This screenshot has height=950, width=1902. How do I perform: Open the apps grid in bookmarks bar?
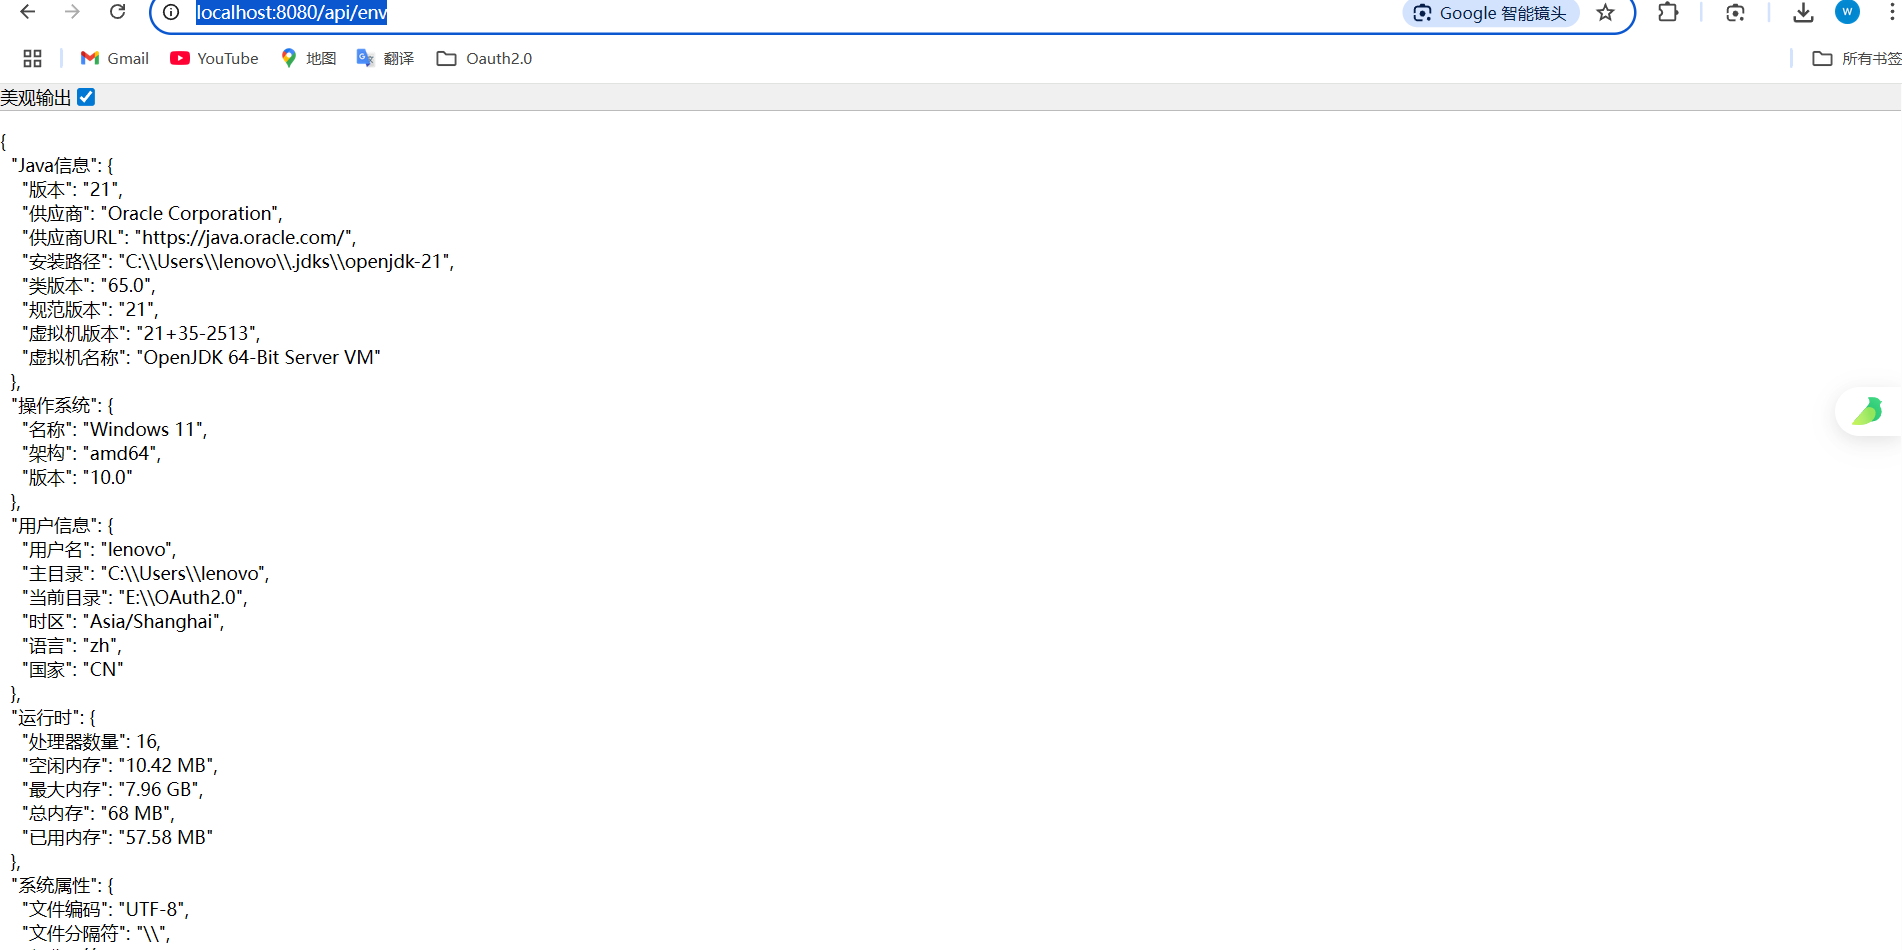[32, 58]
